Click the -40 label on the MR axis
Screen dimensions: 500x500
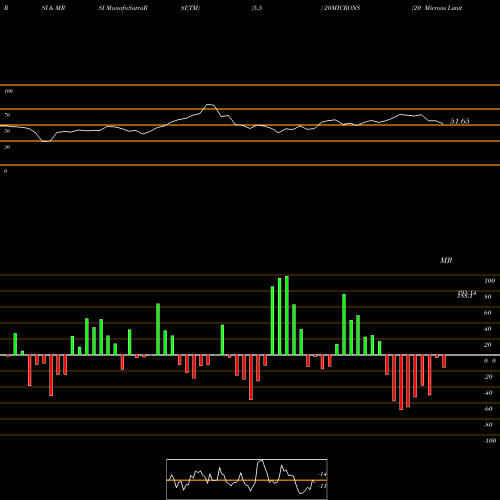[488, 393]
